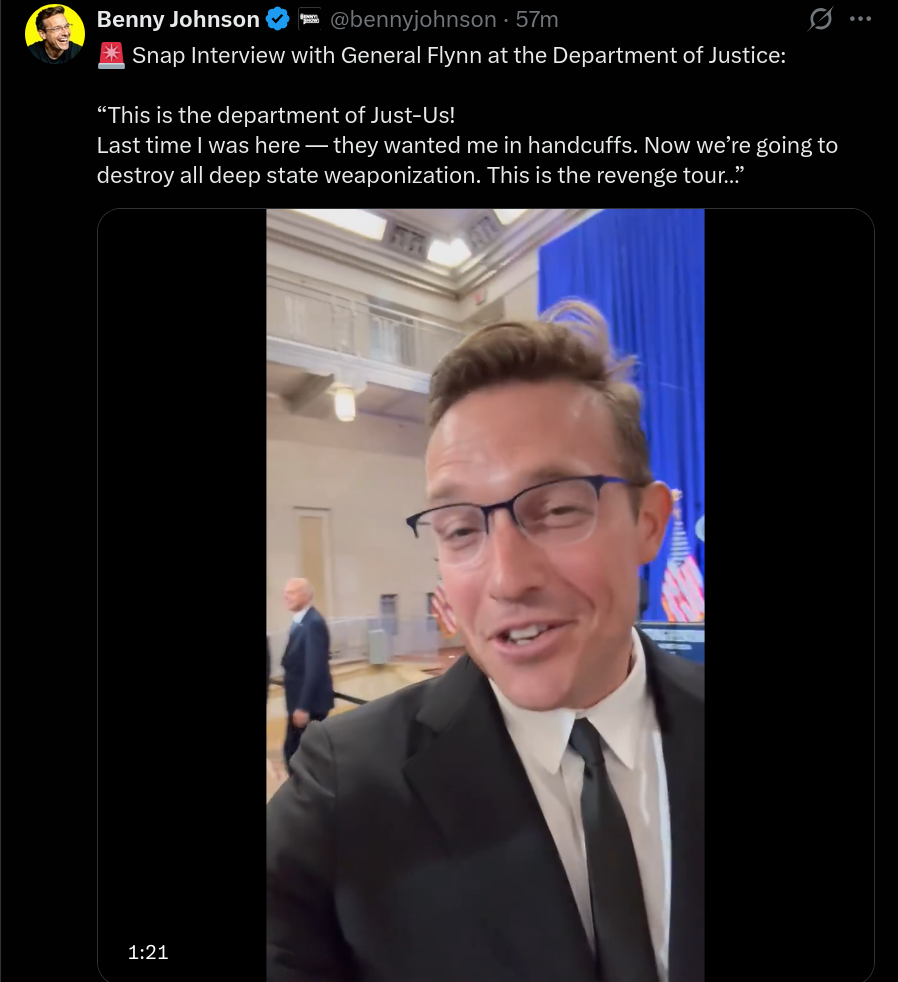
Task: Click the affiliate badge beside the verified checkmark
Action: pos(309,19)
